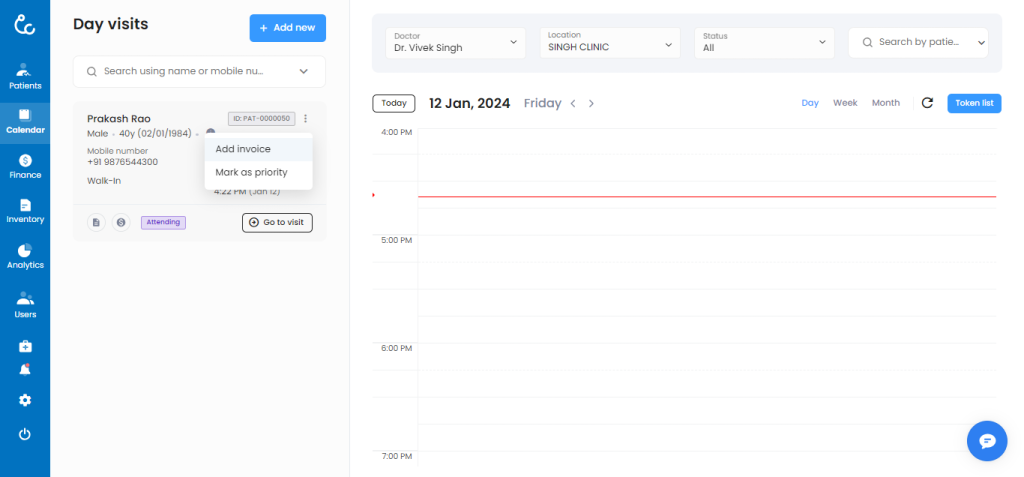
Task: Open Analytics from the sidebar
Action: click(x=25, y=256)
